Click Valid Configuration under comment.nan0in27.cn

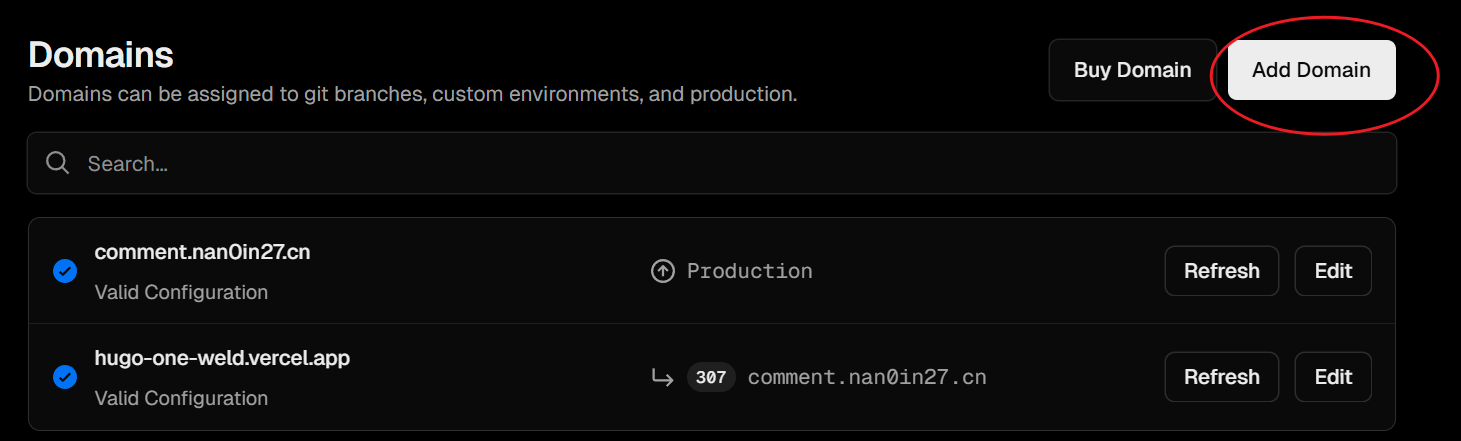click(181, 292)
